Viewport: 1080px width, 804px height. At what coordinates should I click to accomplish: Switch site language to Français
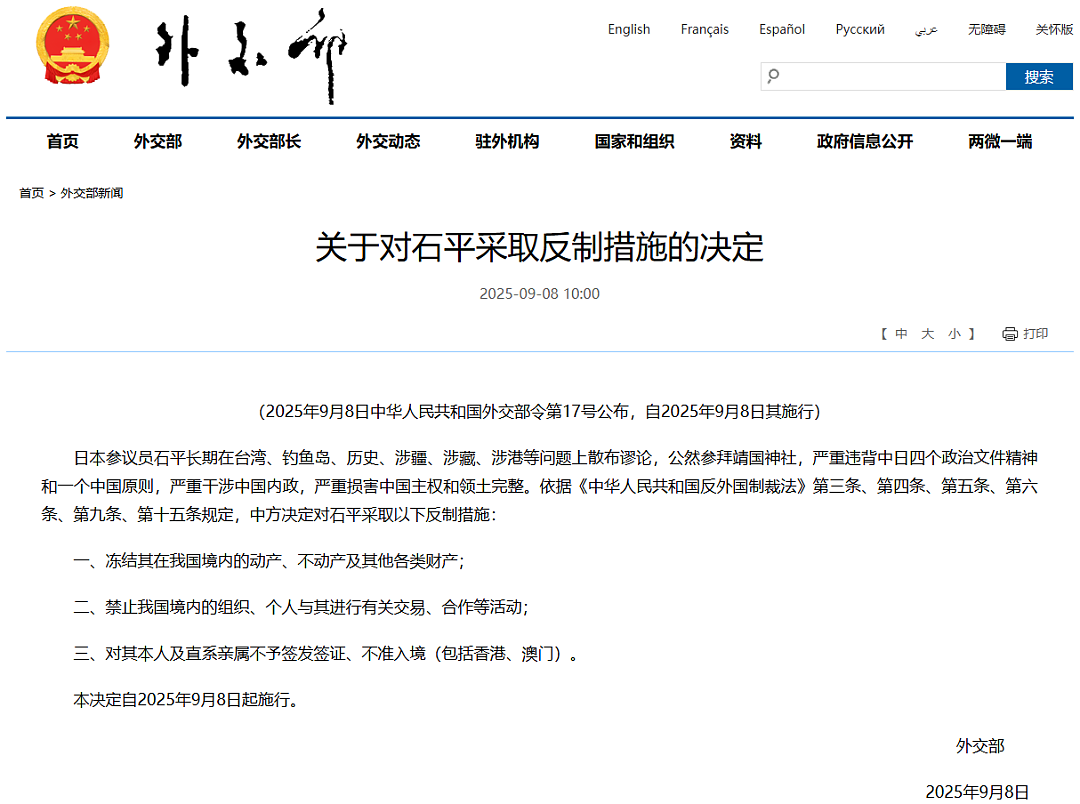[x=704, y=29]
